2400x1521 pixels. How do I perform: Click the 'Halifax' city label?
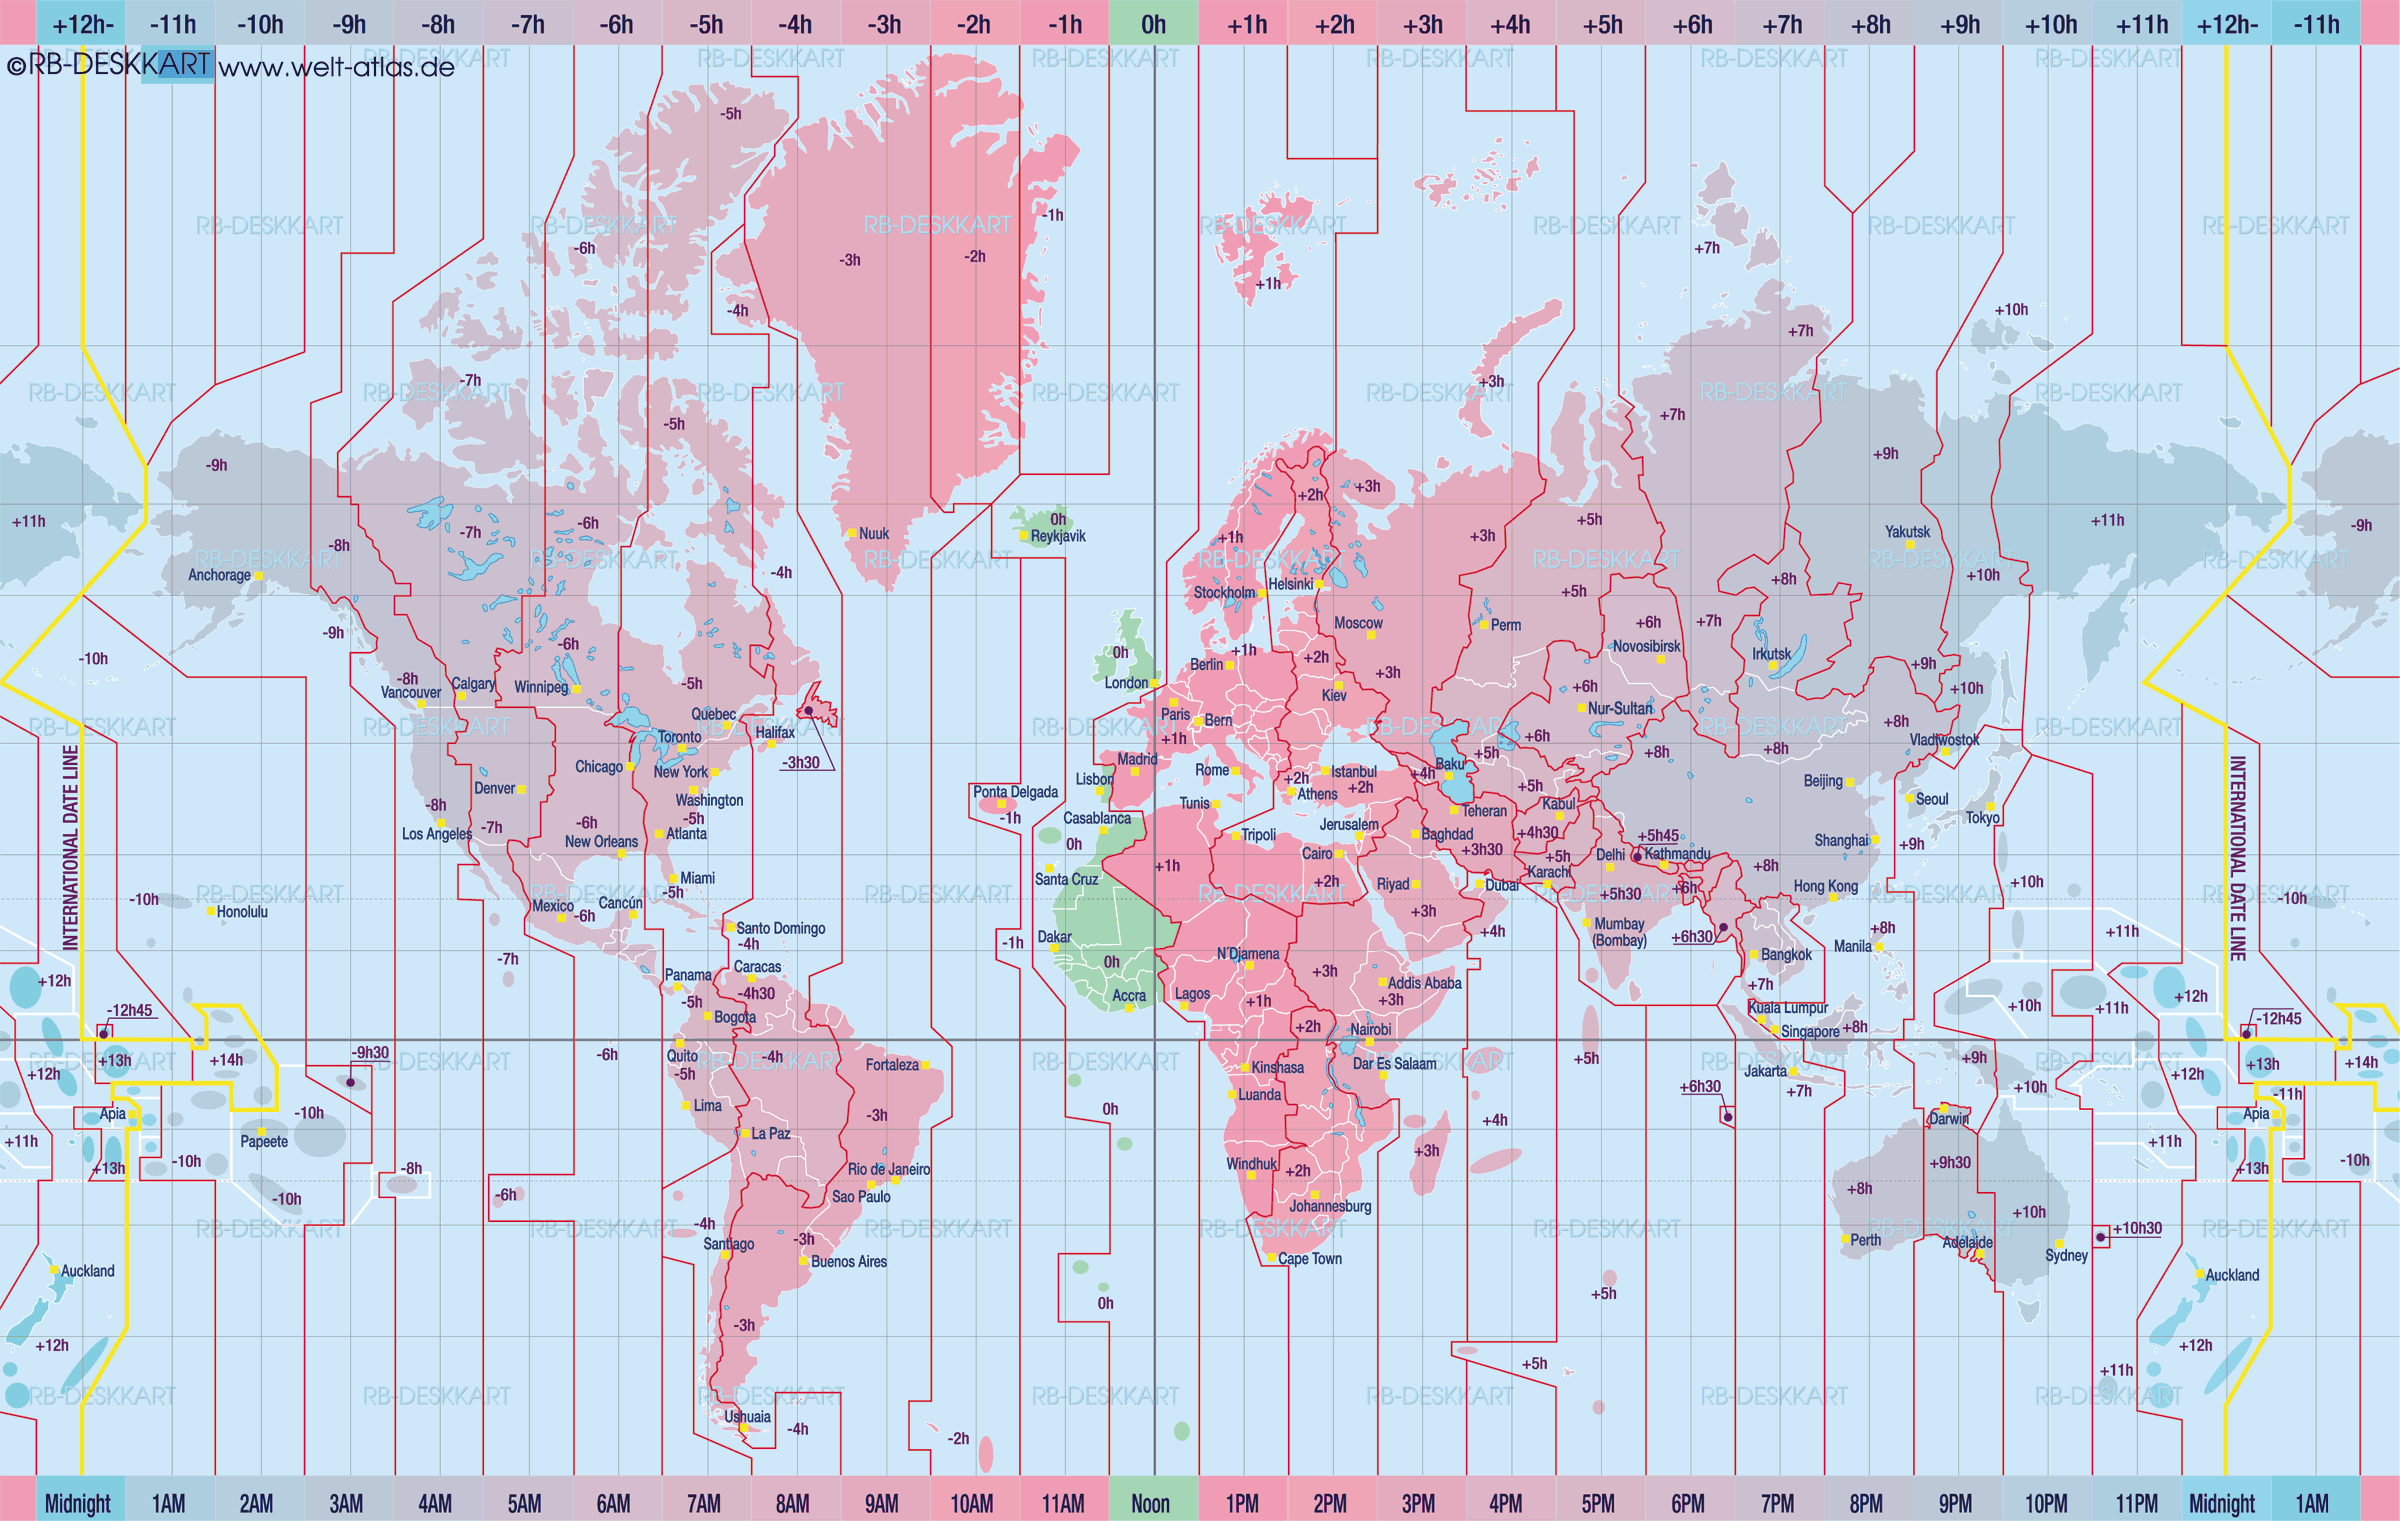tap(775, 732)
